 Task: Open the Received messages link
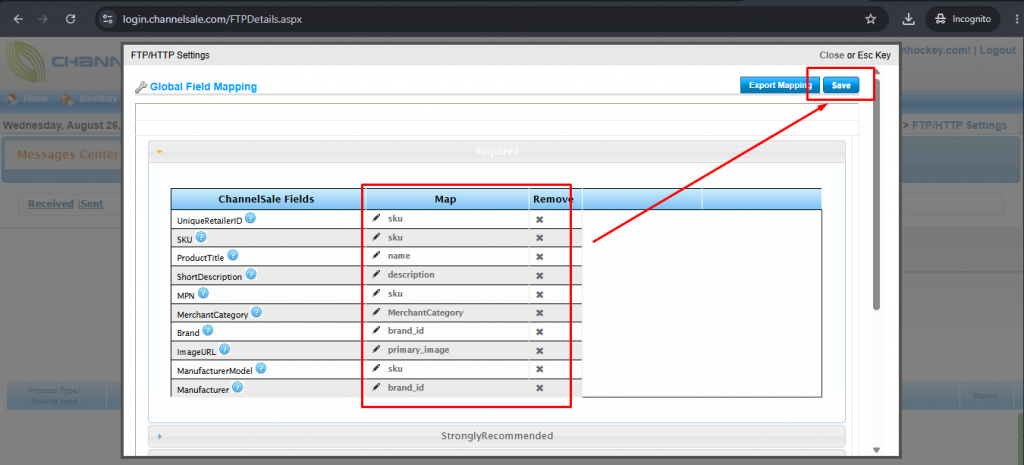pos(50,204)
